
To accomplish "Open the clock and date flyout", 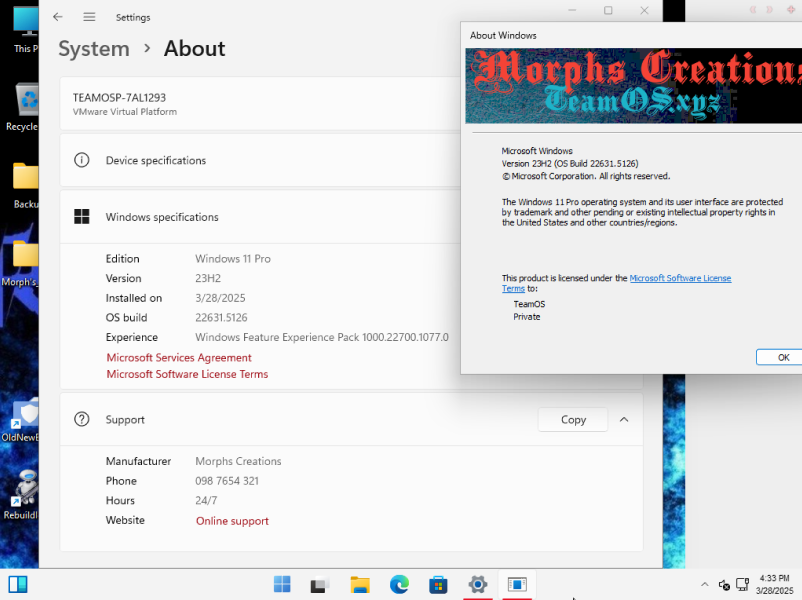I will (774, 584).
